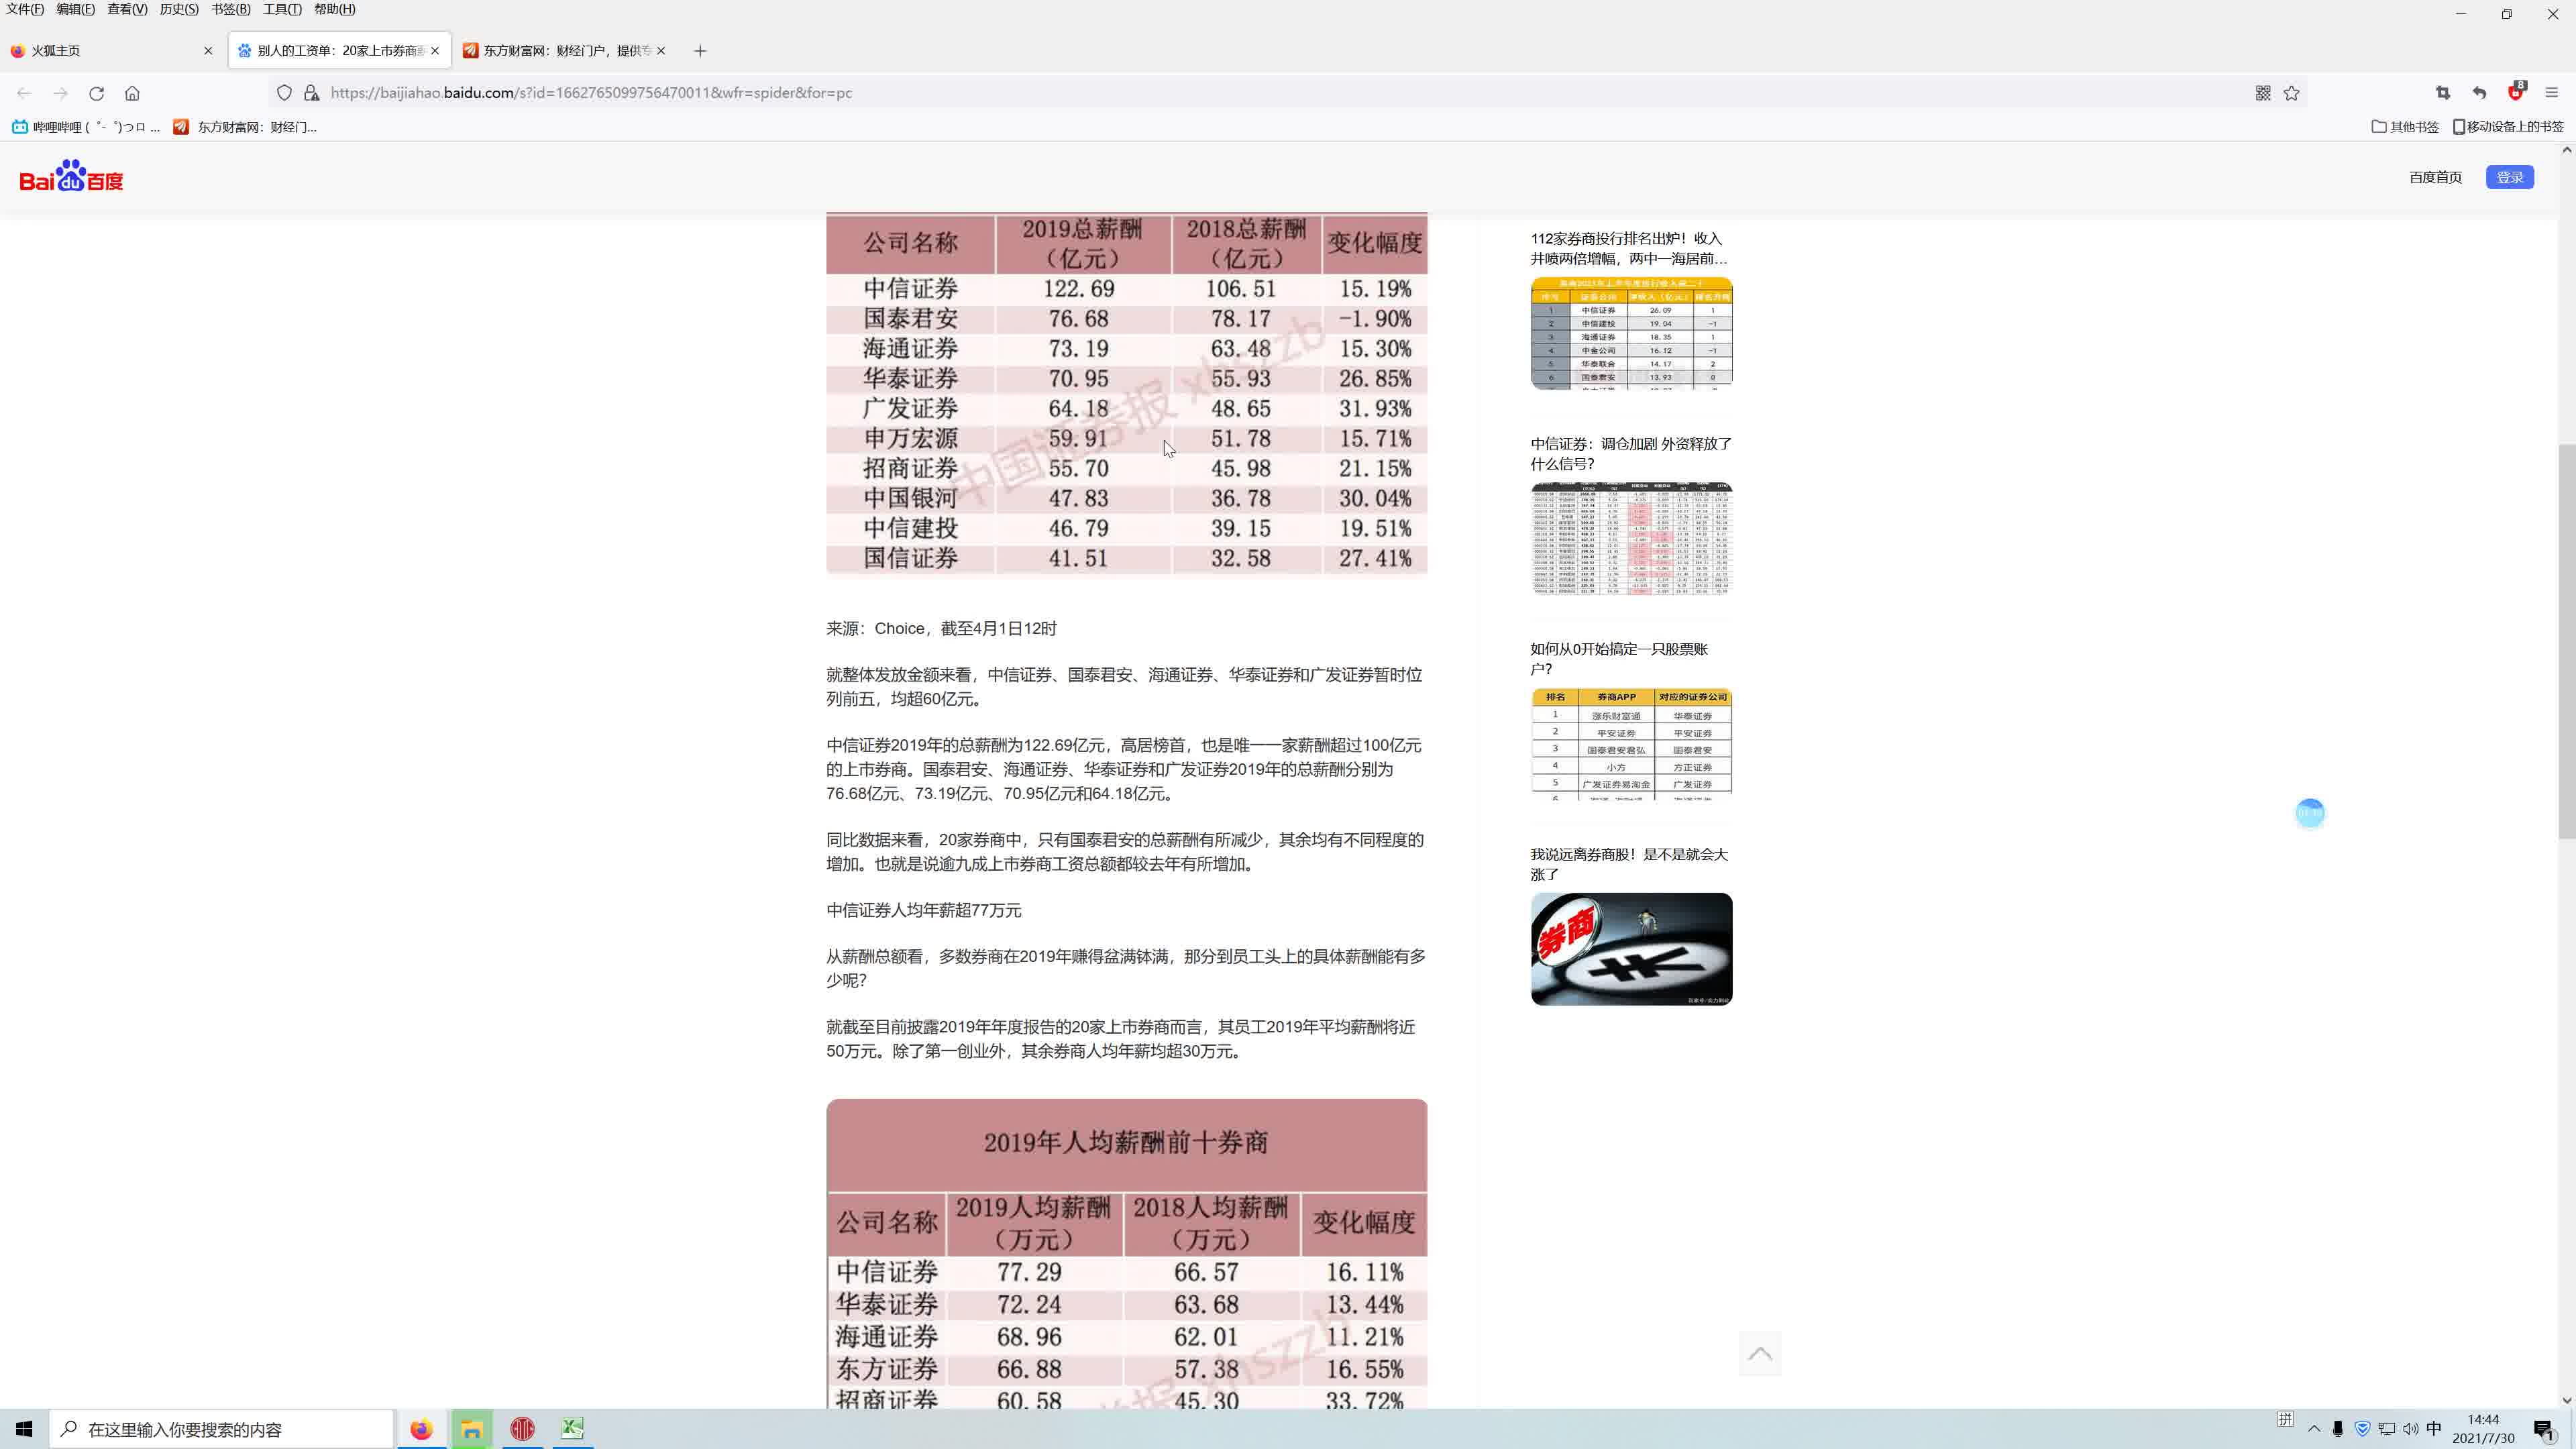Viewport: 2576px width, 1449px height.
Task: Open the 帮助(H) menu
Action: [334, 9]
